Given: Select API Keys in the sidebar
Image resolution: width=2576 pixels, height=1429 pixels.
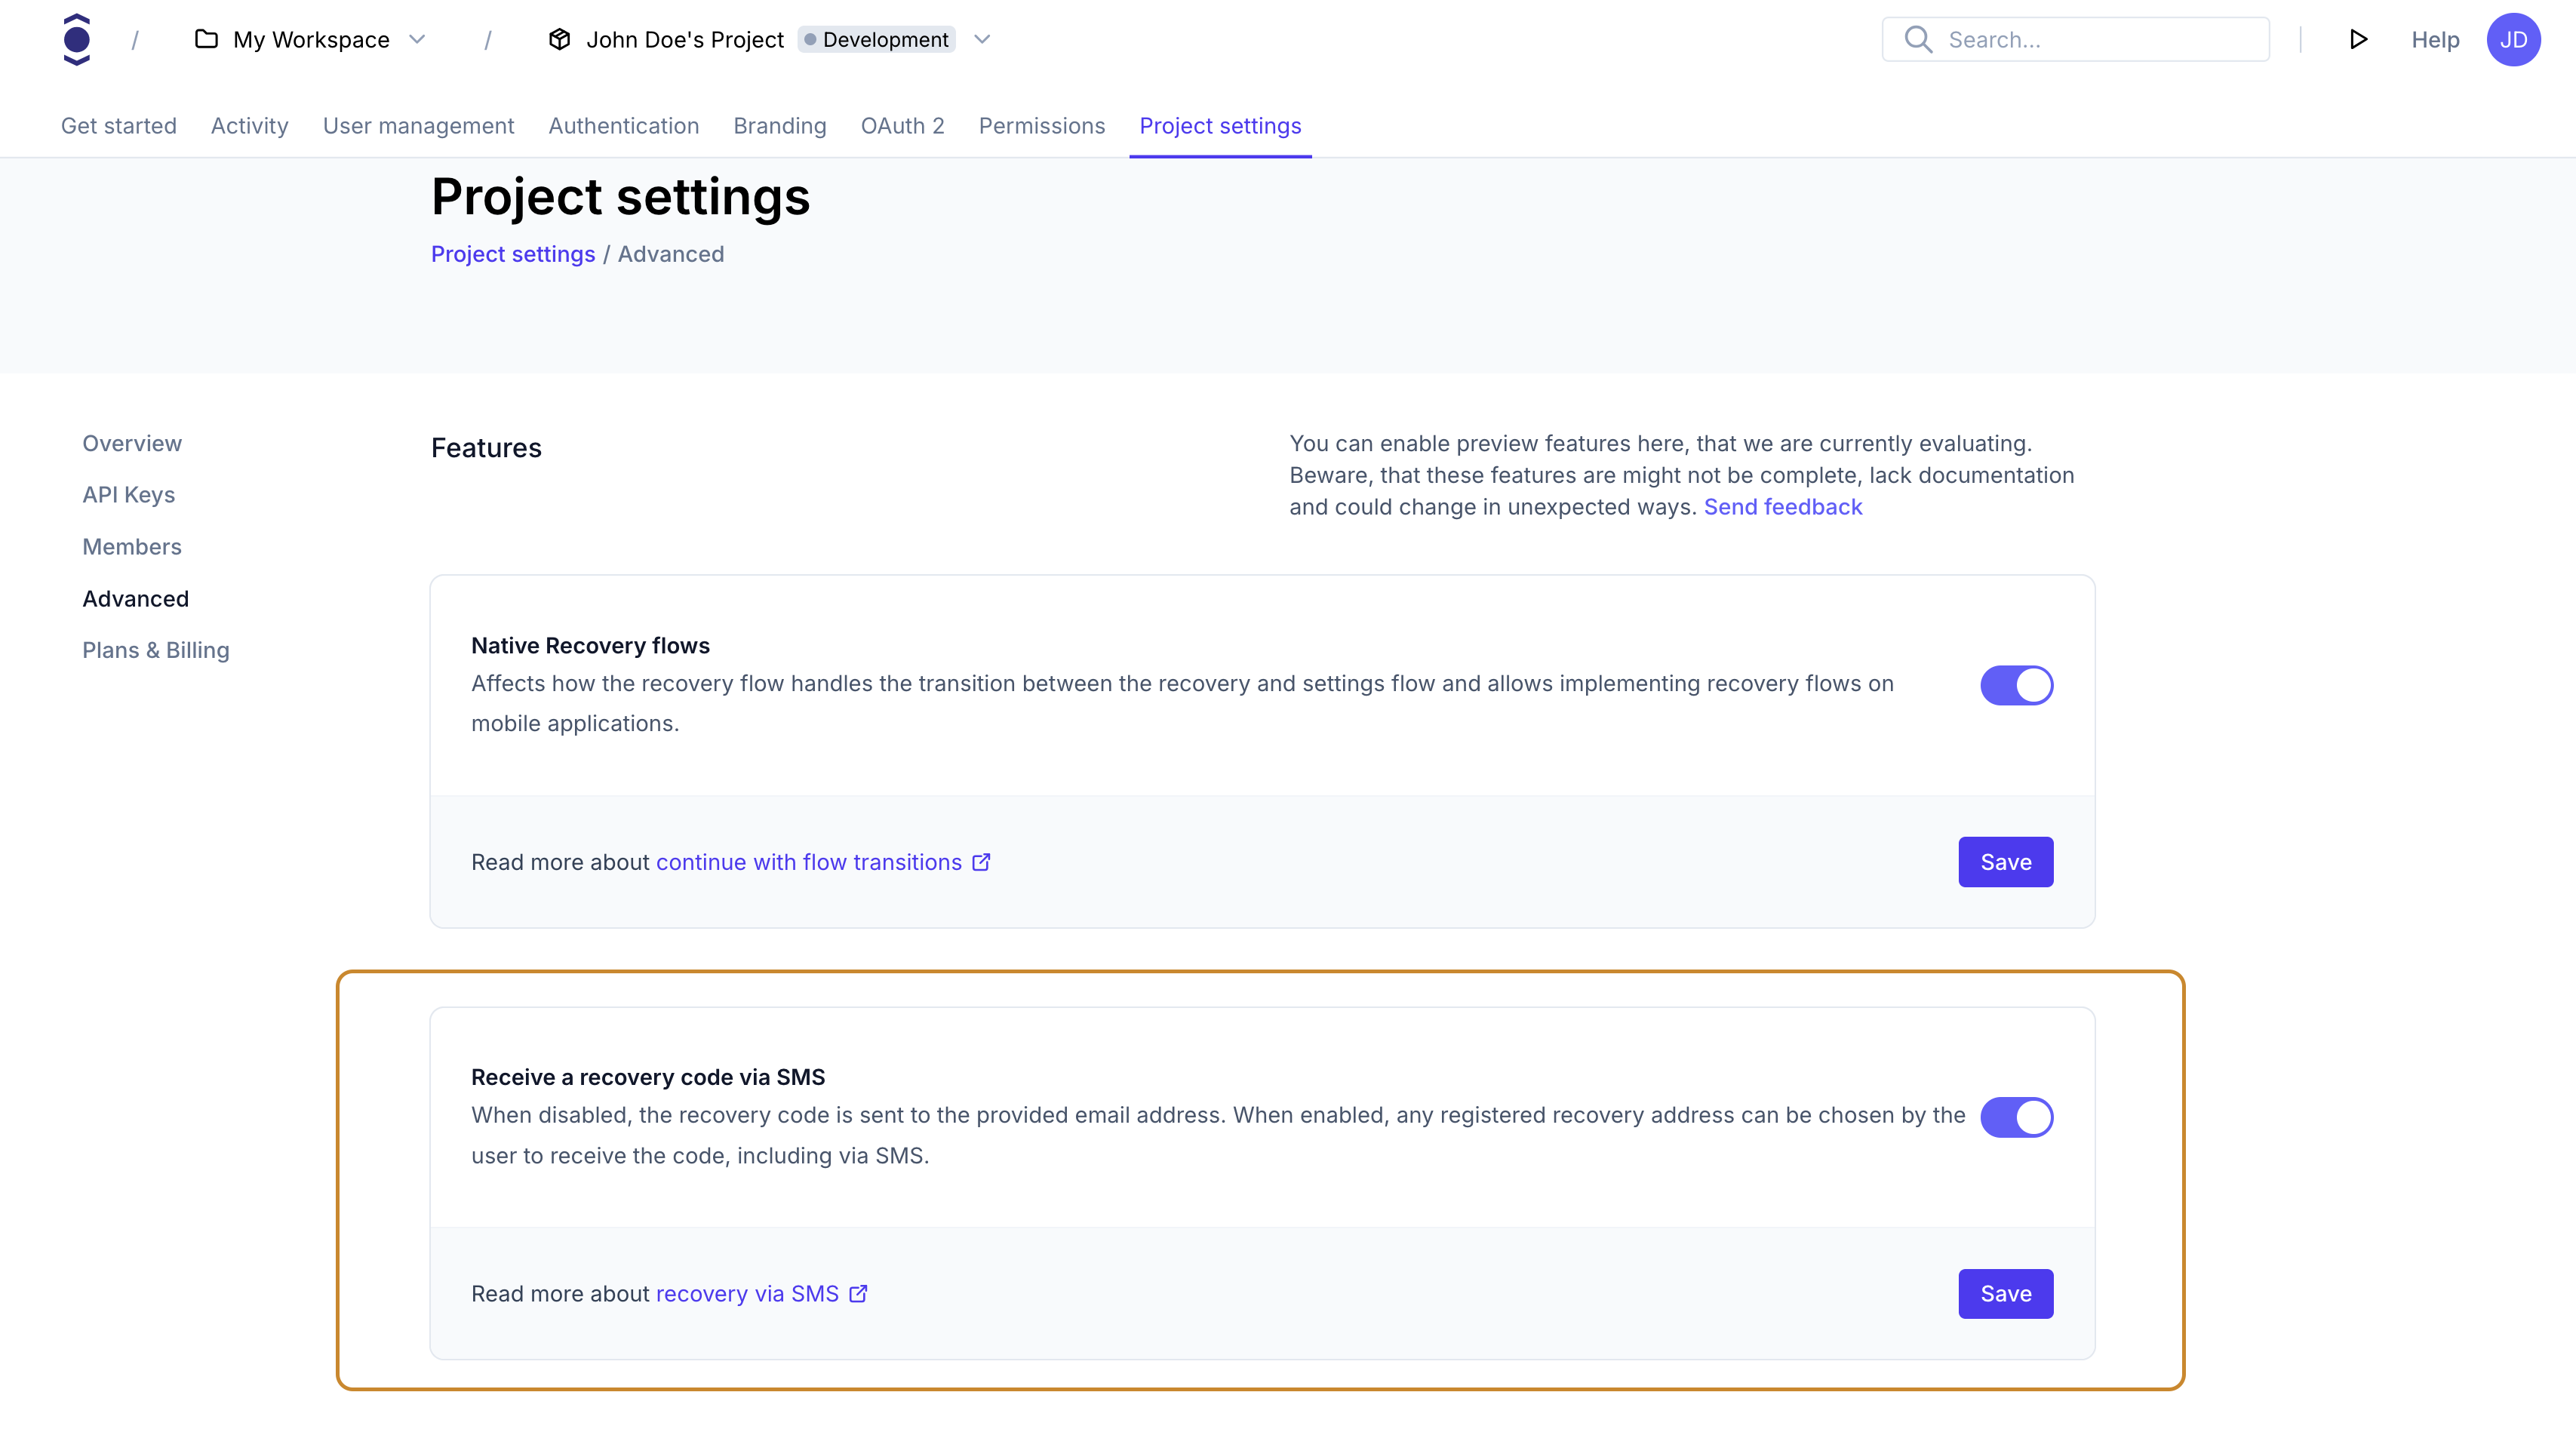Looking at the screenshot, I should click(x=128, y=495).
